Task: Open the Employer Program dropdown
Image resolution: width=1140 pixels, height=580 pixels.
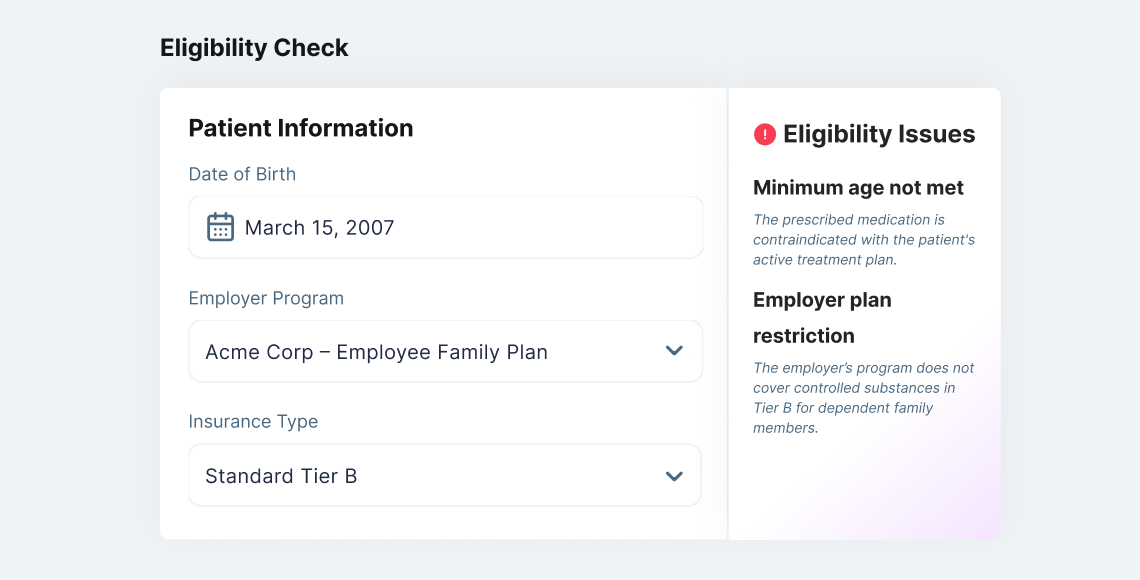Action: tap(445, 351)
